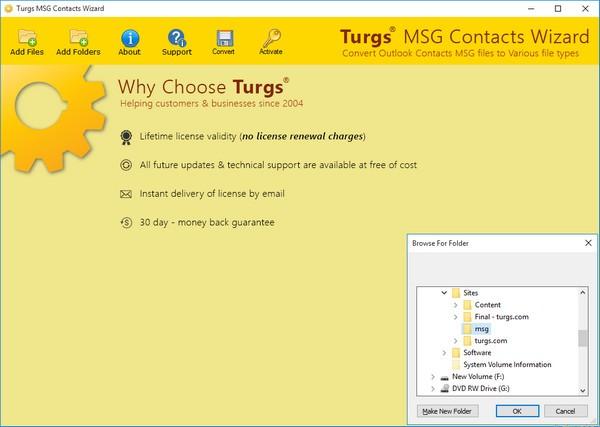Click the Turgs app icon in title bar
Image resolution: width=600 pixels, height=427 pixels.
[8, 8]
